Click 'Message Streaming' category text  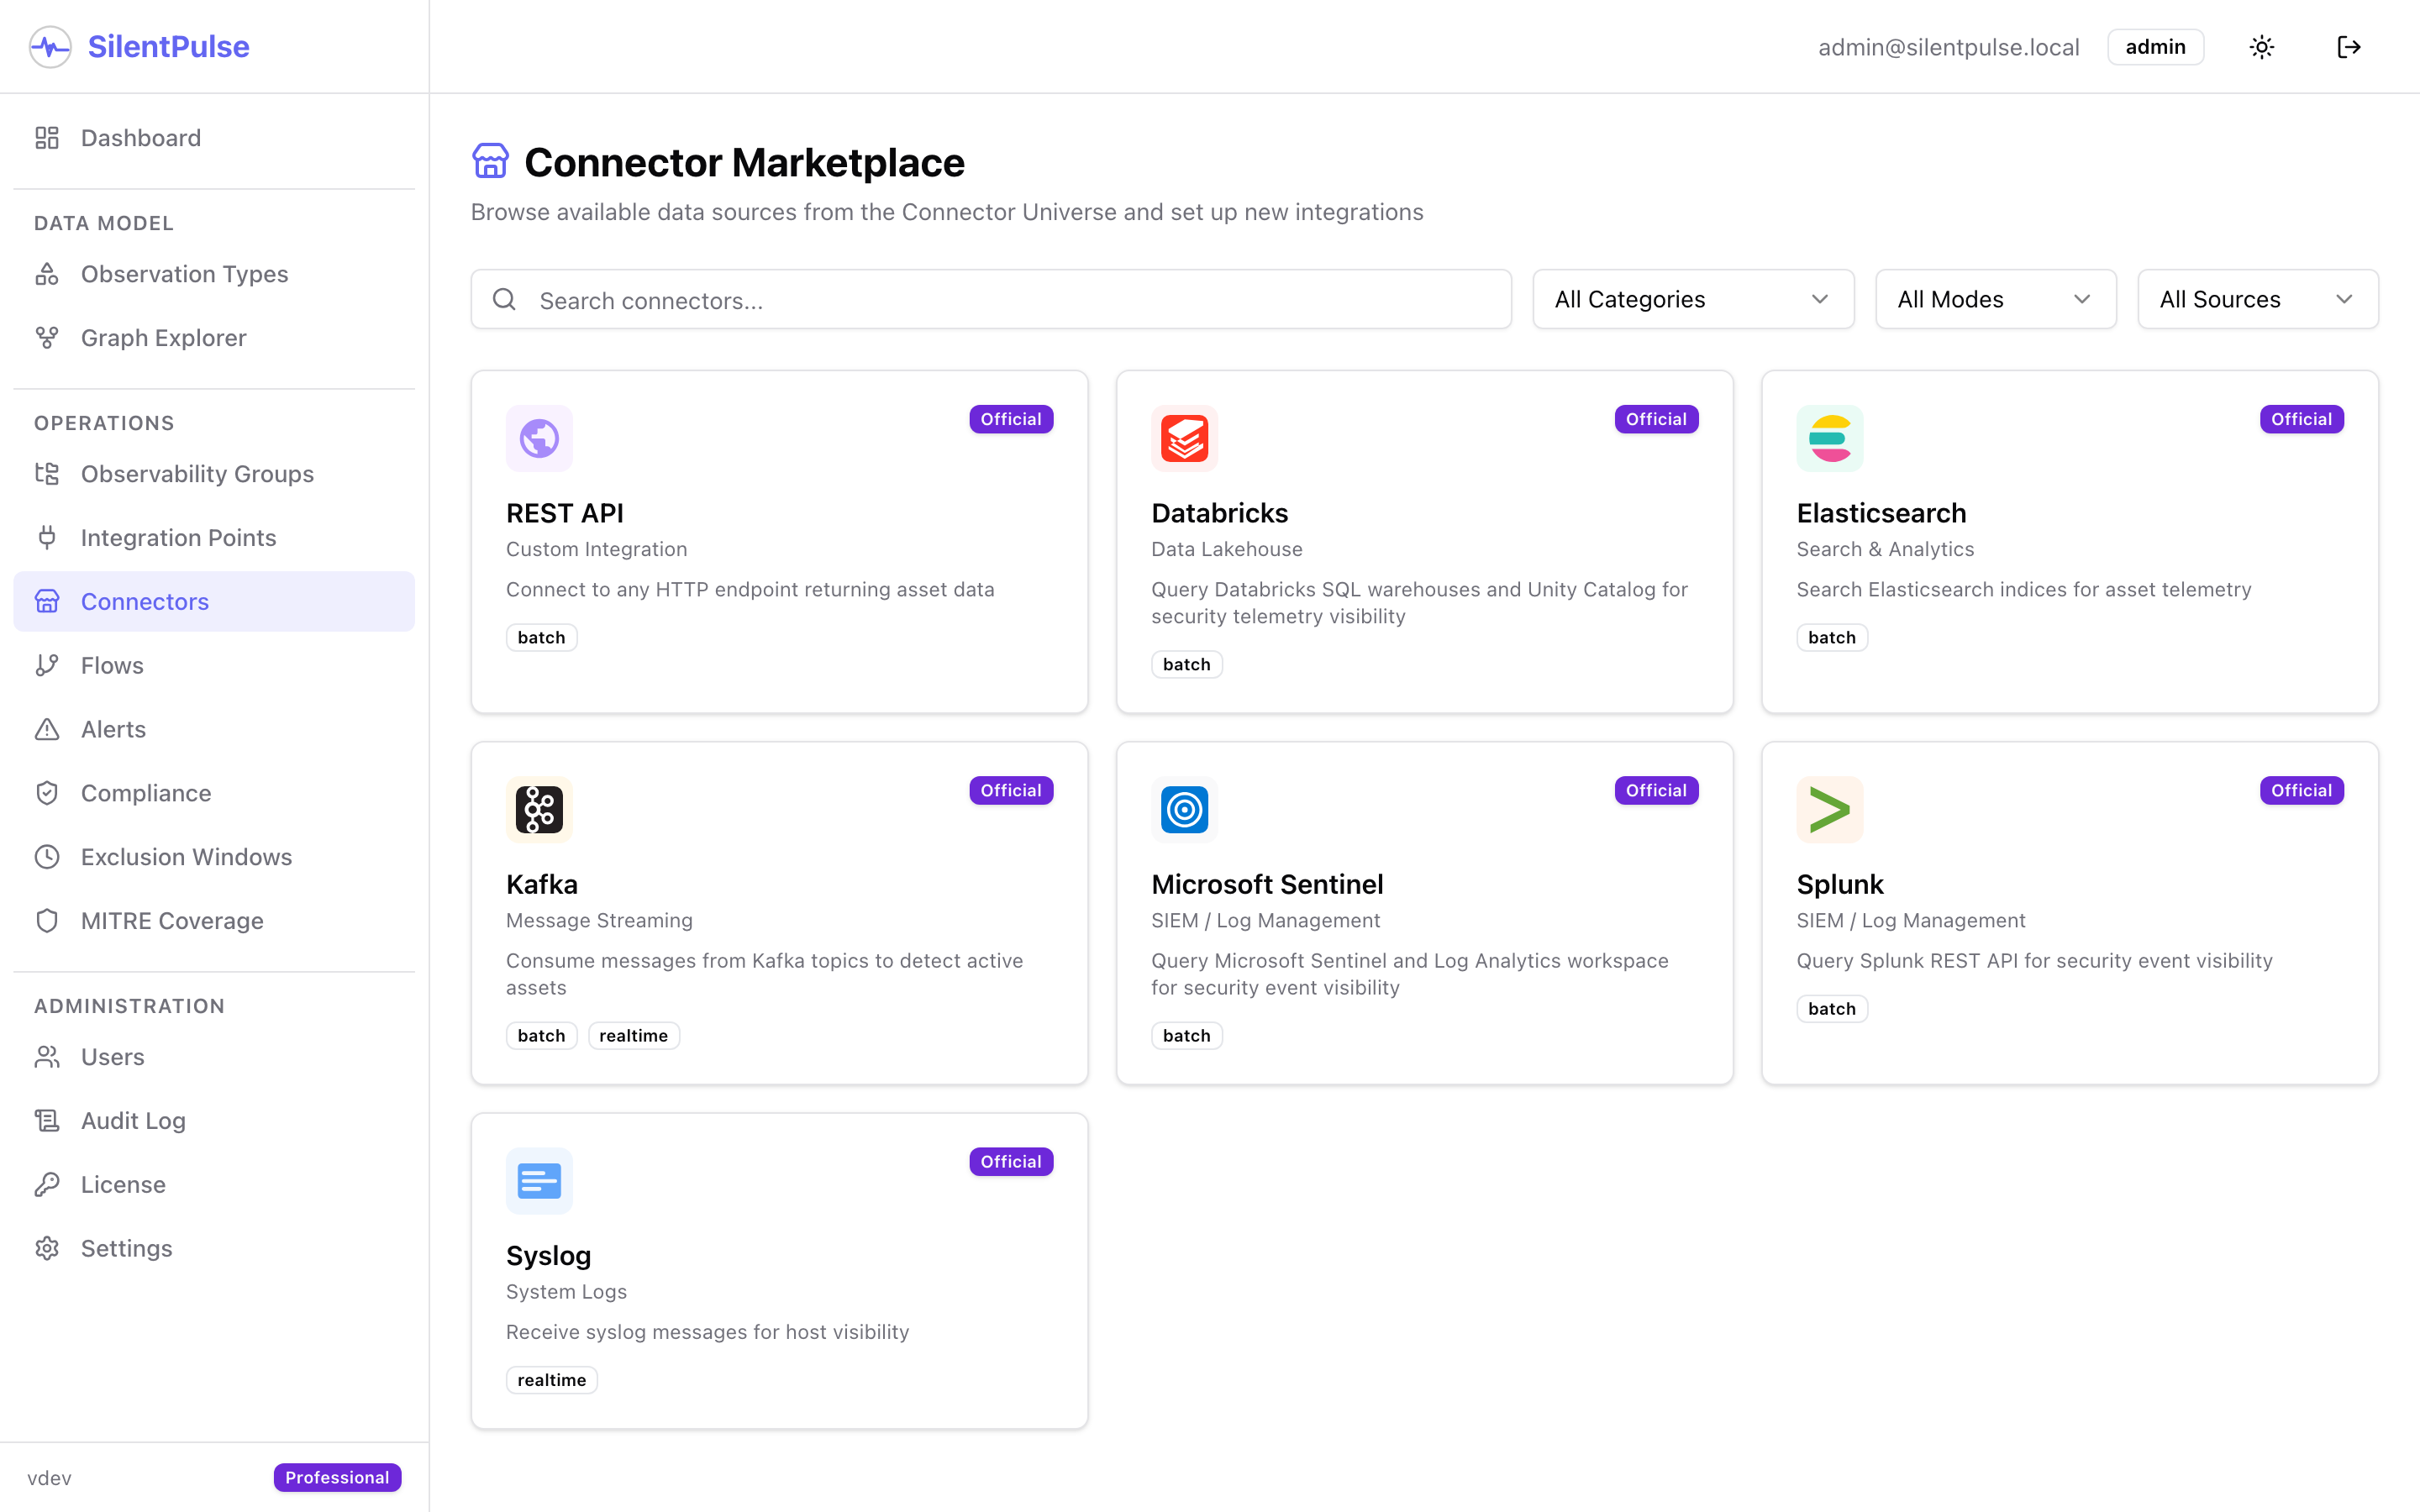599,920
